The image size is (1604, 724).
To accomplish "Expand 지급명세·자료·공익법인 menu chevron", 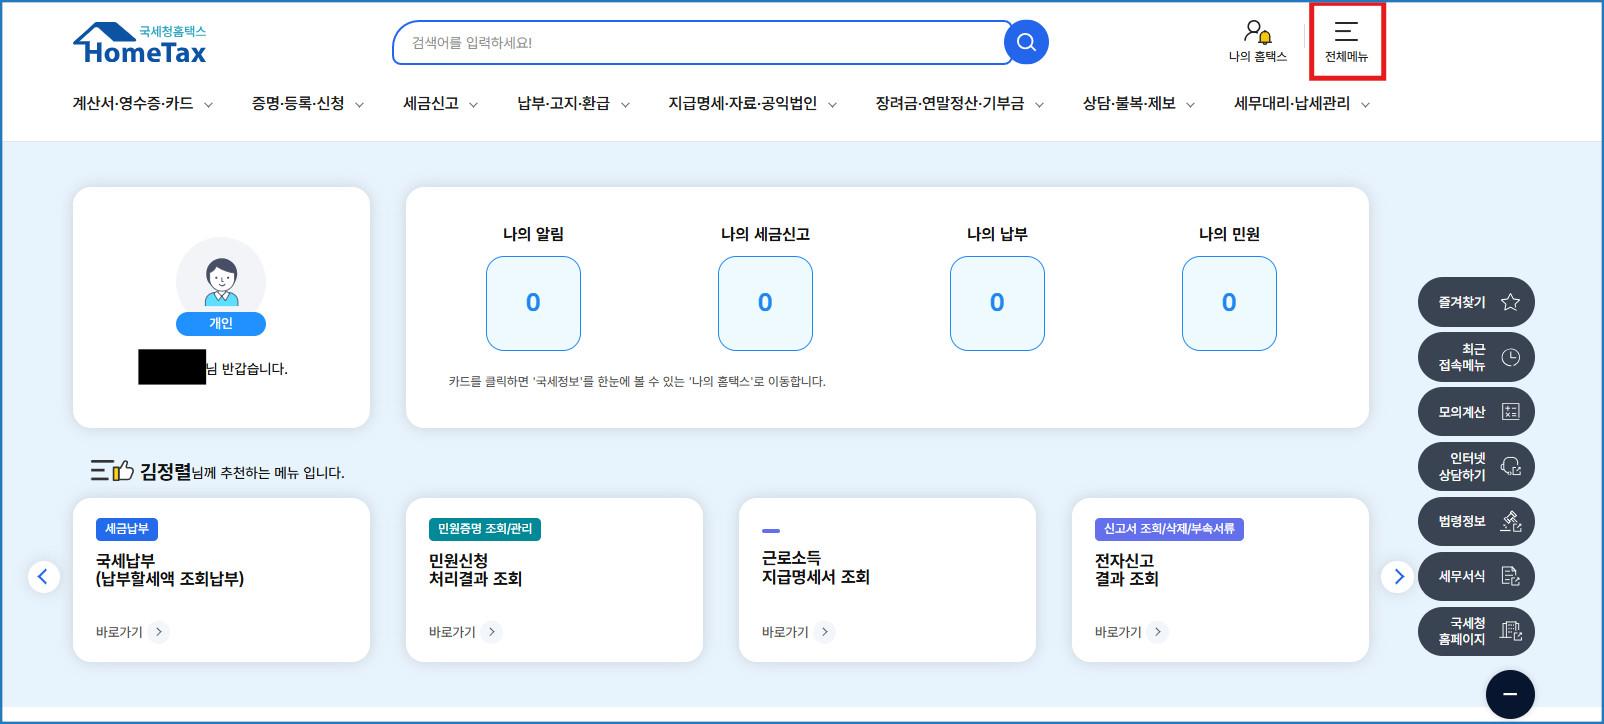I will click(x=832, y=104).
